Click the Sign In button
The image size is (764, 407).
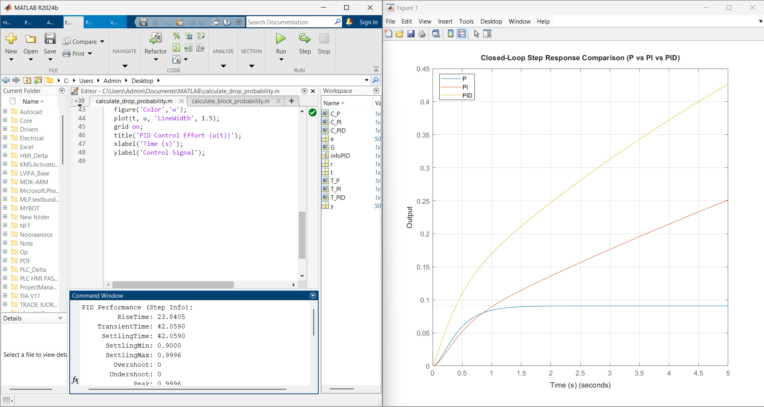coord(368,22)
